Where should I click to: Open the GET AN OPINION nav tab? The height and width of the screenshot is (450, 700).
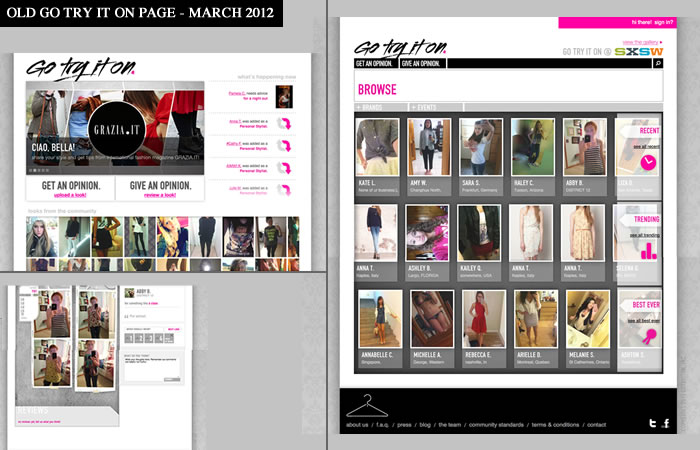coord(375,64)
